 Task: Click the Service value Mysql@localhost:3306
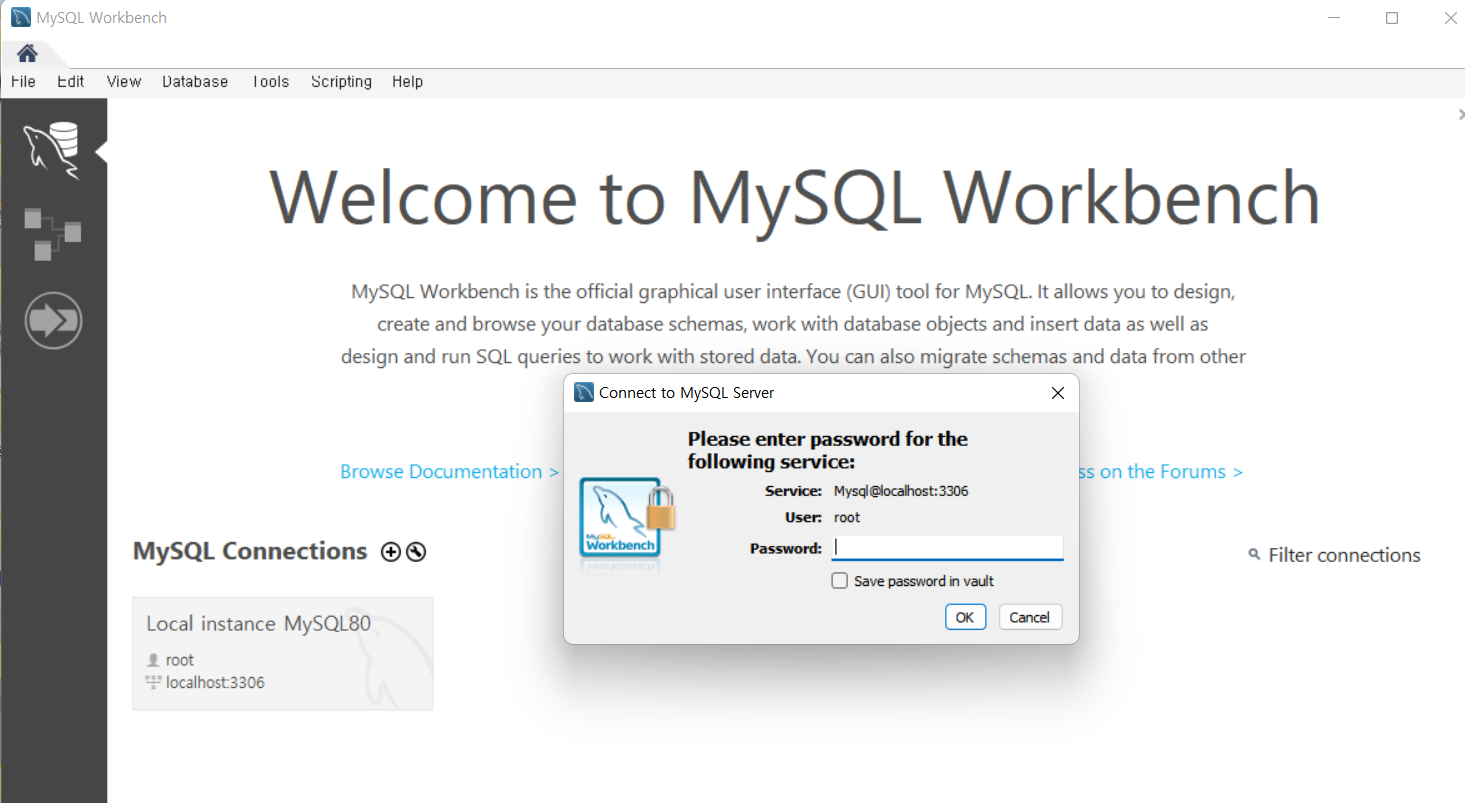(901, 491)
